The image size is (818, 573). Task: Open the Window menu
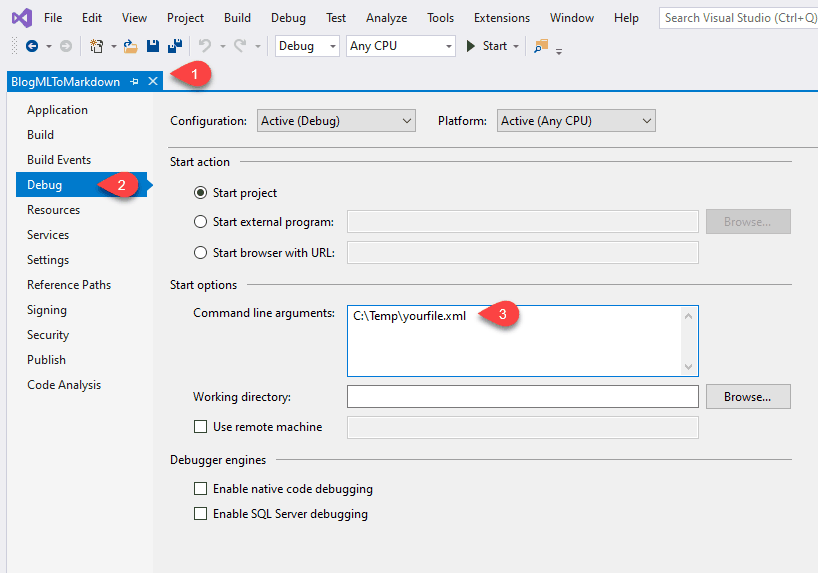(x=572, y=18)
